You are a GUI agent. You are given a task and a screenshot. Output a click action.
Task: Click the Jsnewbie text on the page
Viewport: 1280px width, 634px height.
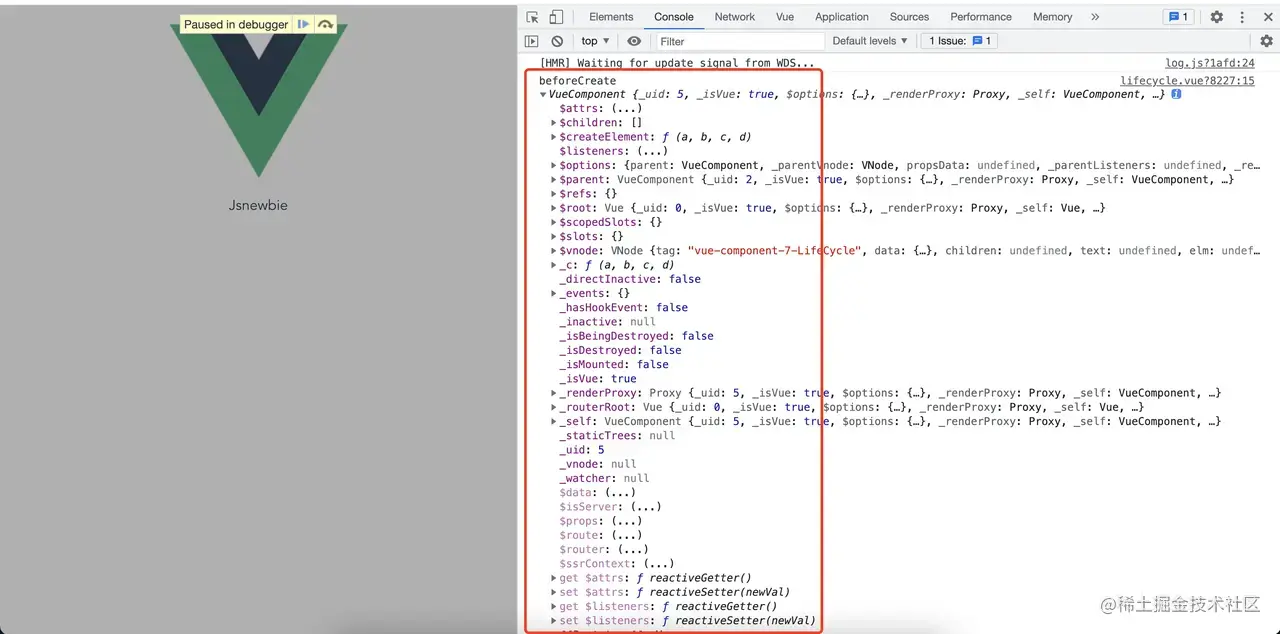[x=258, y=205]
